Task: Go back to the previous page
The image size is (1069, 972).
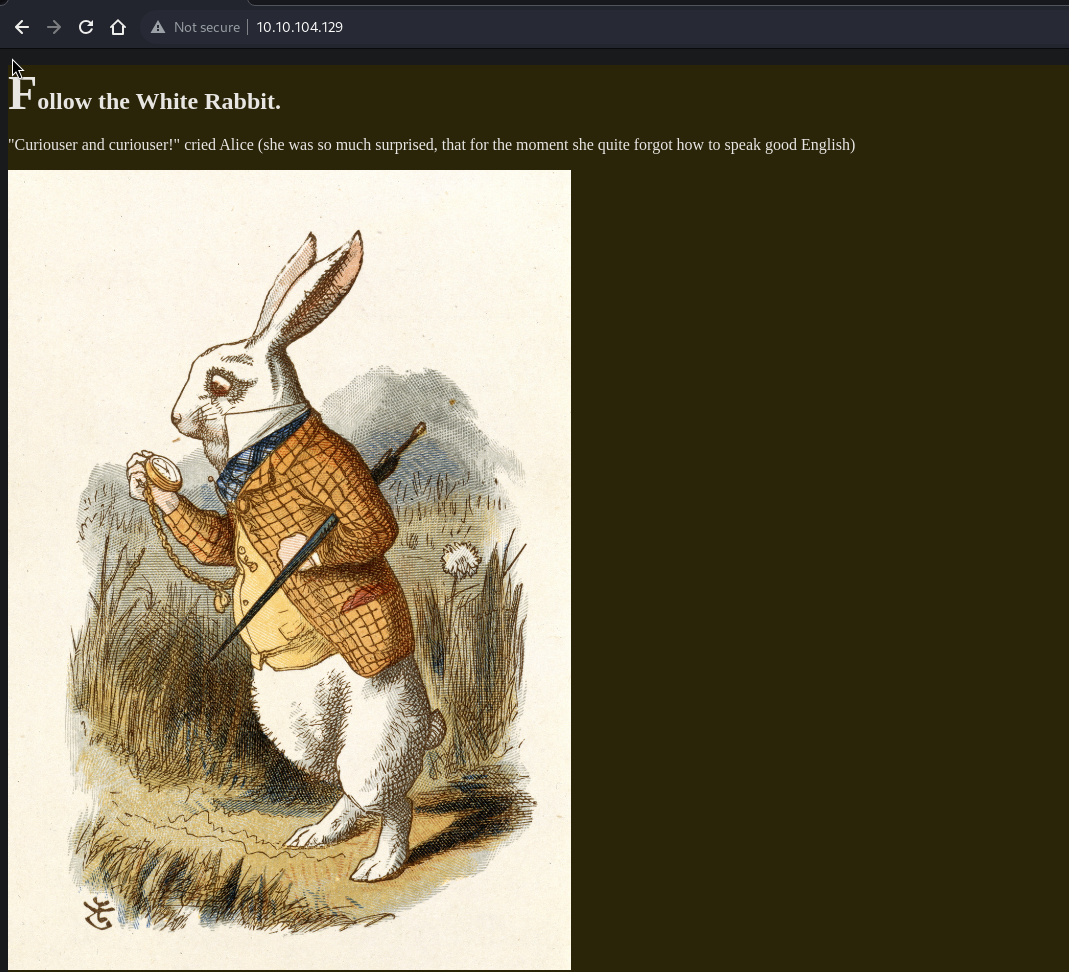Action: pos(22,27)
